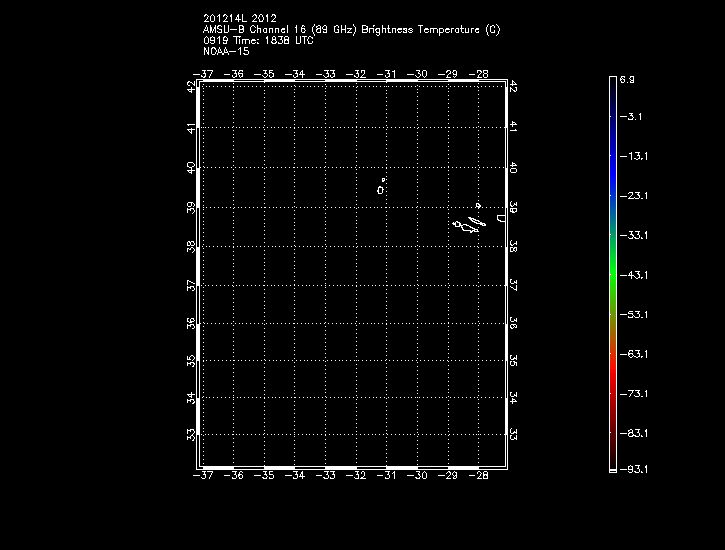The width and height of the screenshot is (725, 550).
Task: Click the small island outline near latitude 39 right side
Action: [x=479, y=205]
